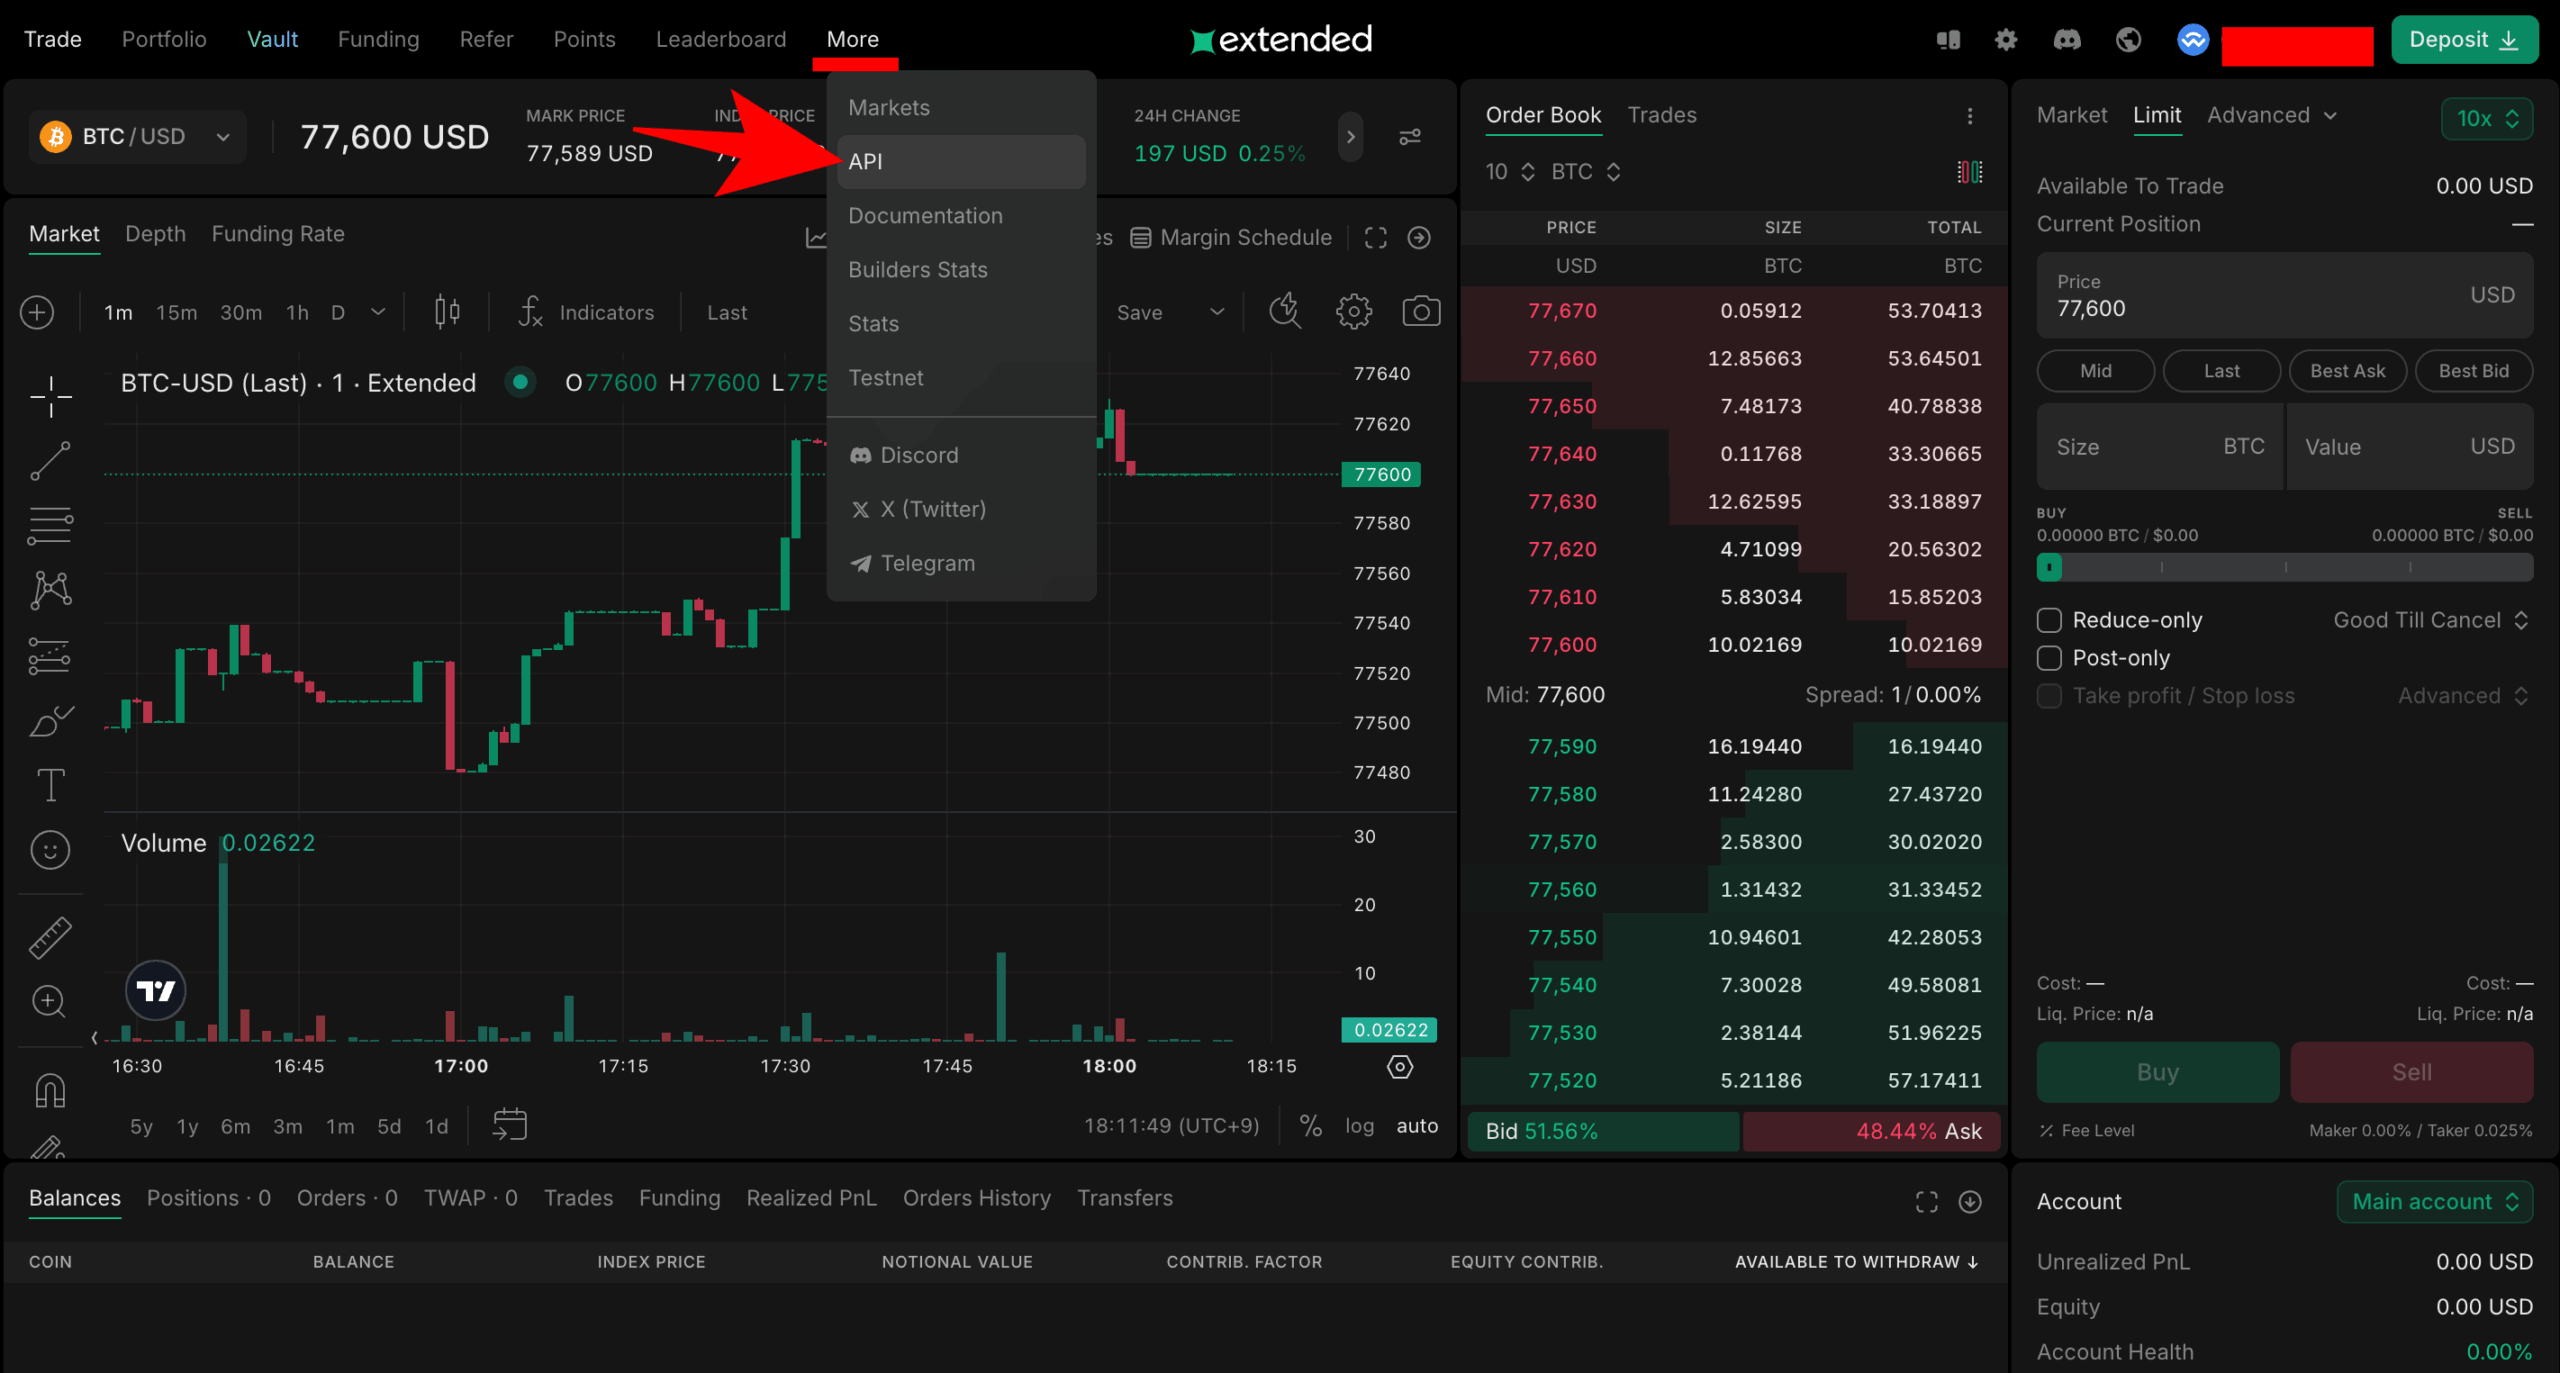The image size is (2560, 1373).
Task: Select the 15m chart interval
Action: click(x=177, y=312)
